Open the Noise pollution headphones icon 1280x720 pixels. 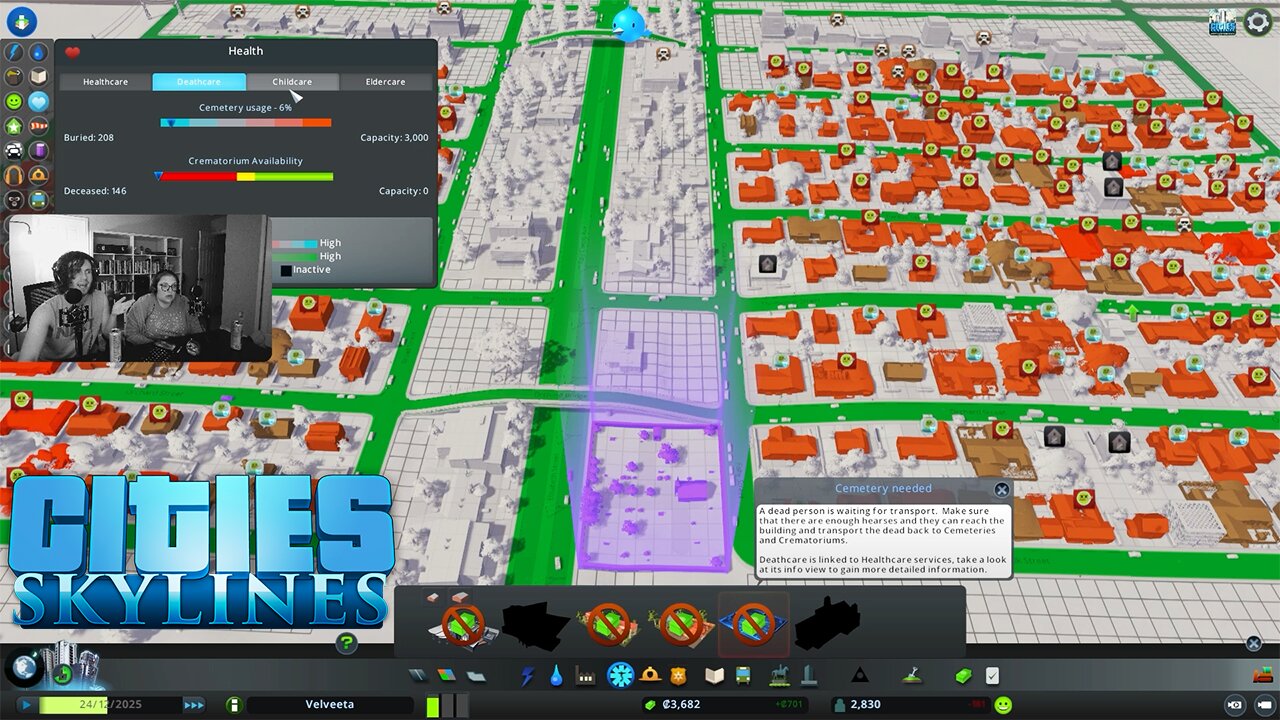click(14, 176)
